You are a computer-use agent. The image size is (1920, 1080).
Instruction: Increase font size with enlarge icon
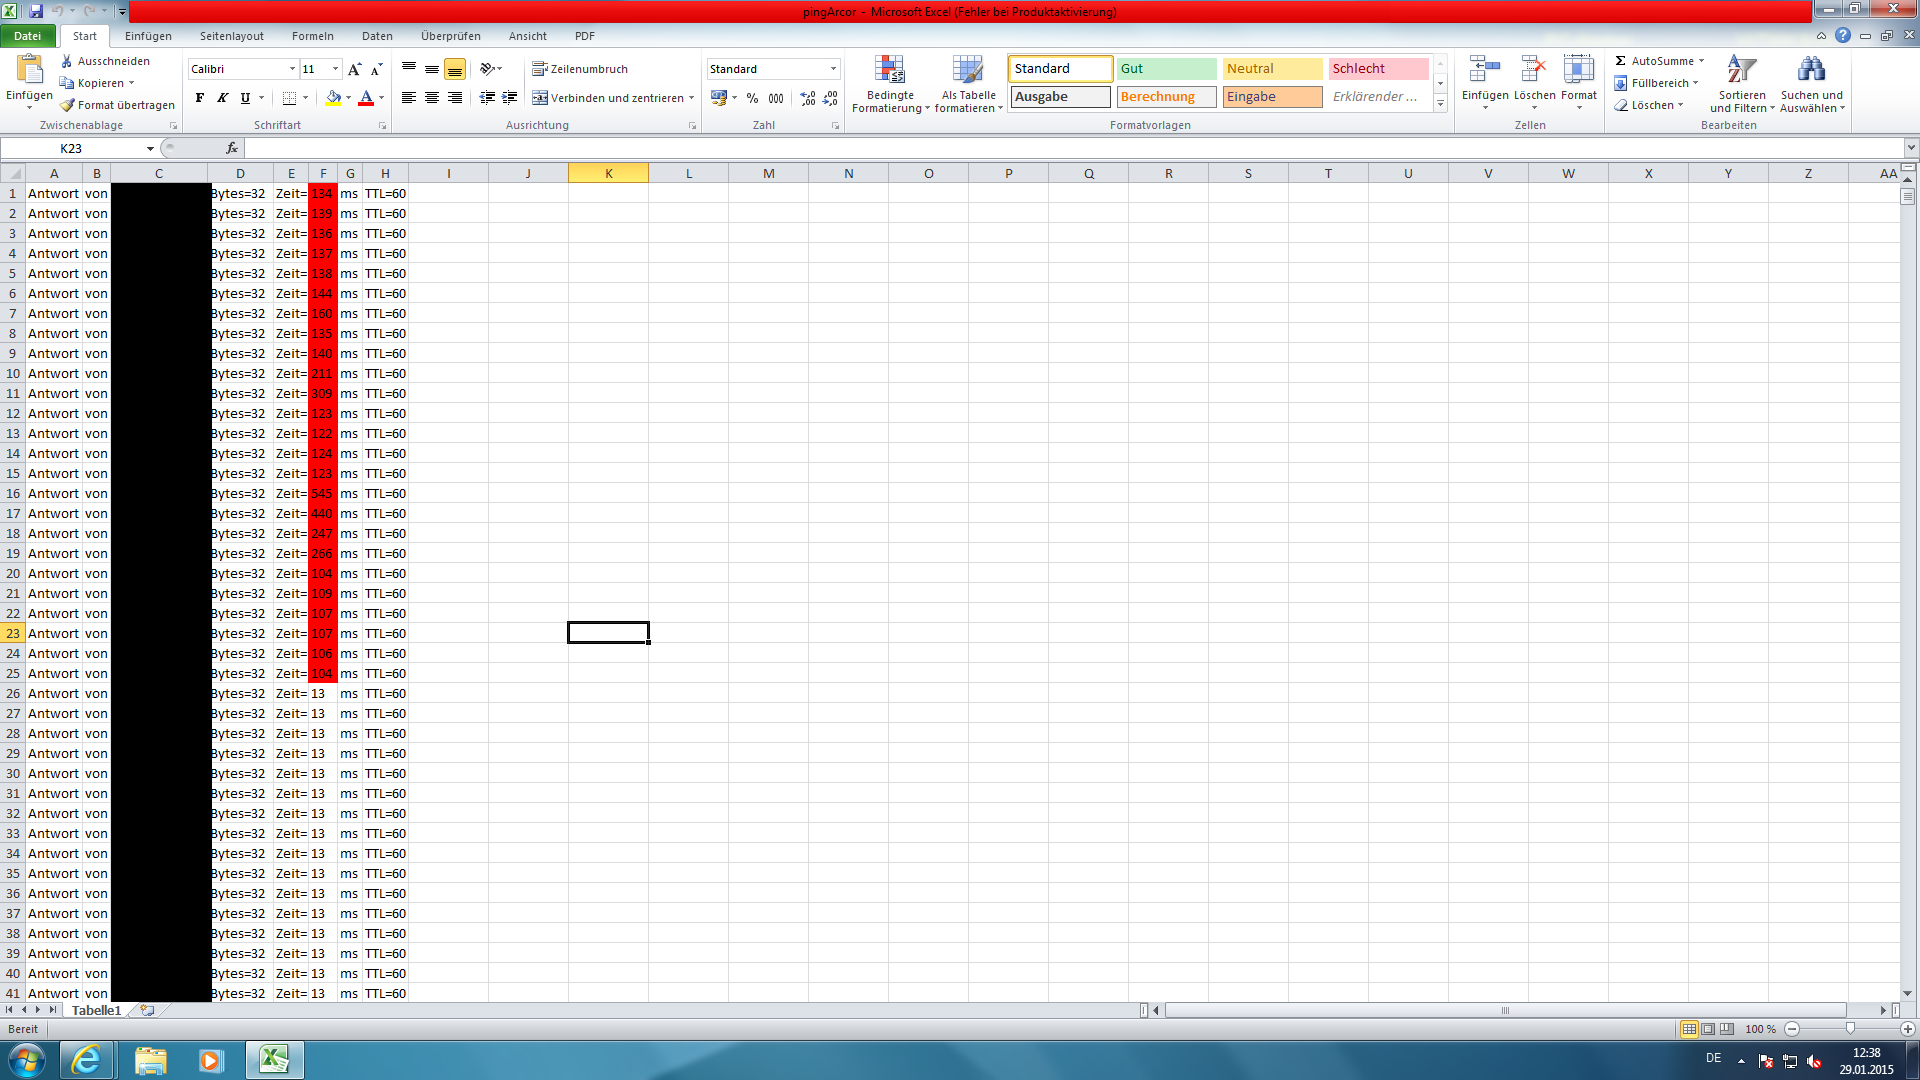tap(354, 69)
